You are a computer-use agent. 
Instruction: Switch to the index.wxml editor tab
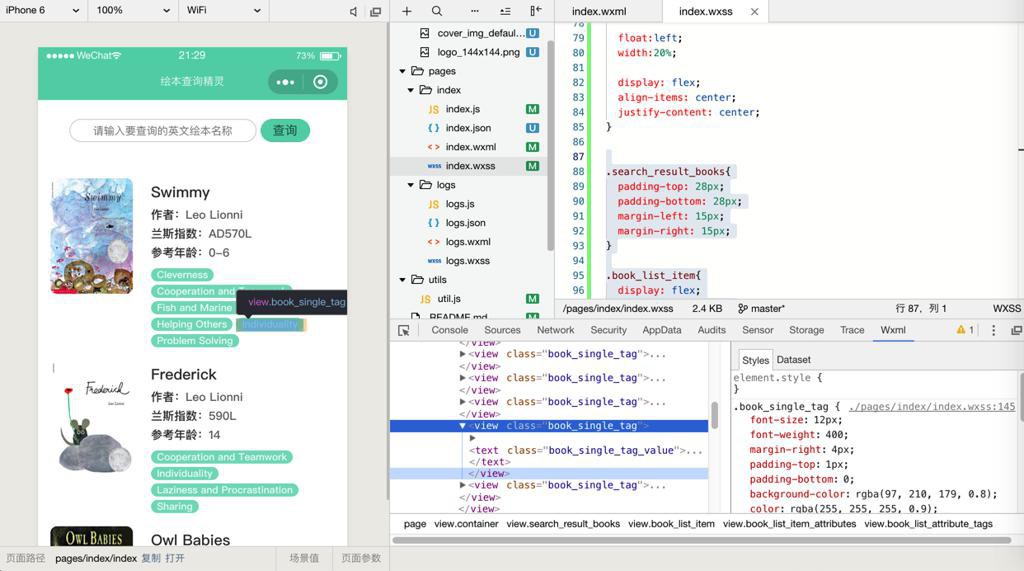599,12
